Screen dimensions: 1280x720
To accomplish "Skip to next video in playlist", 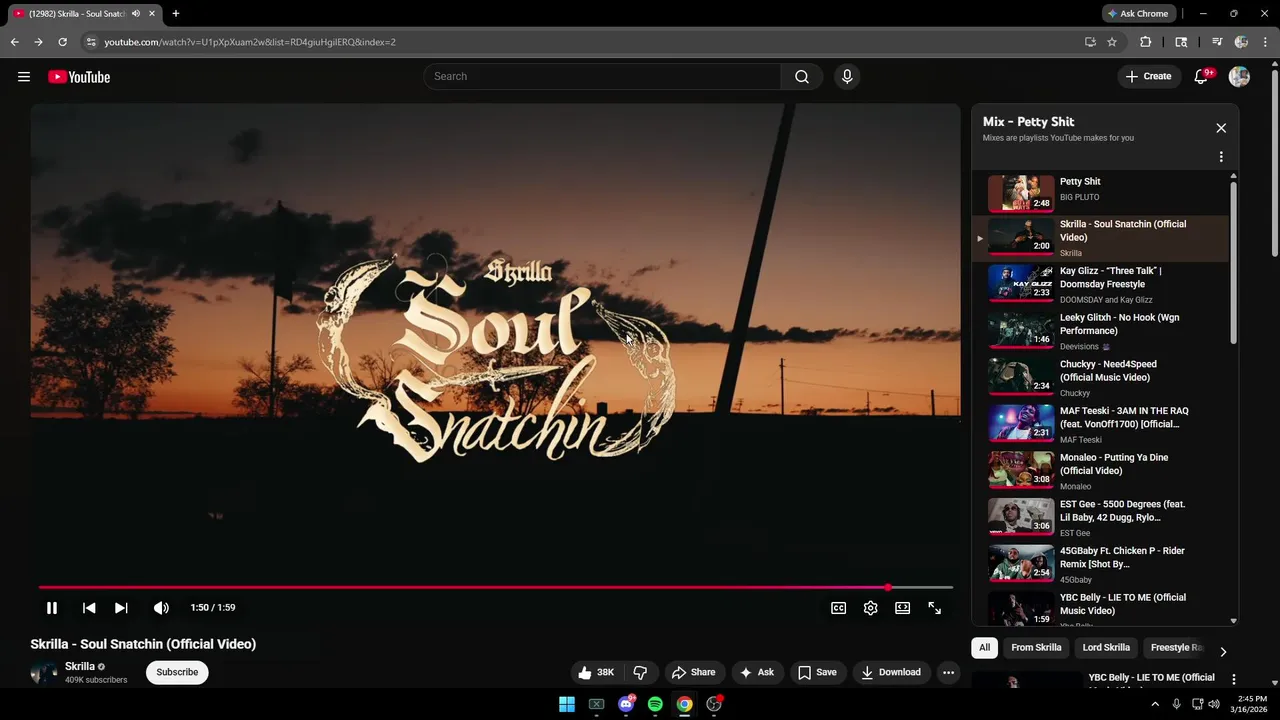I will click(x=121, y=608).
